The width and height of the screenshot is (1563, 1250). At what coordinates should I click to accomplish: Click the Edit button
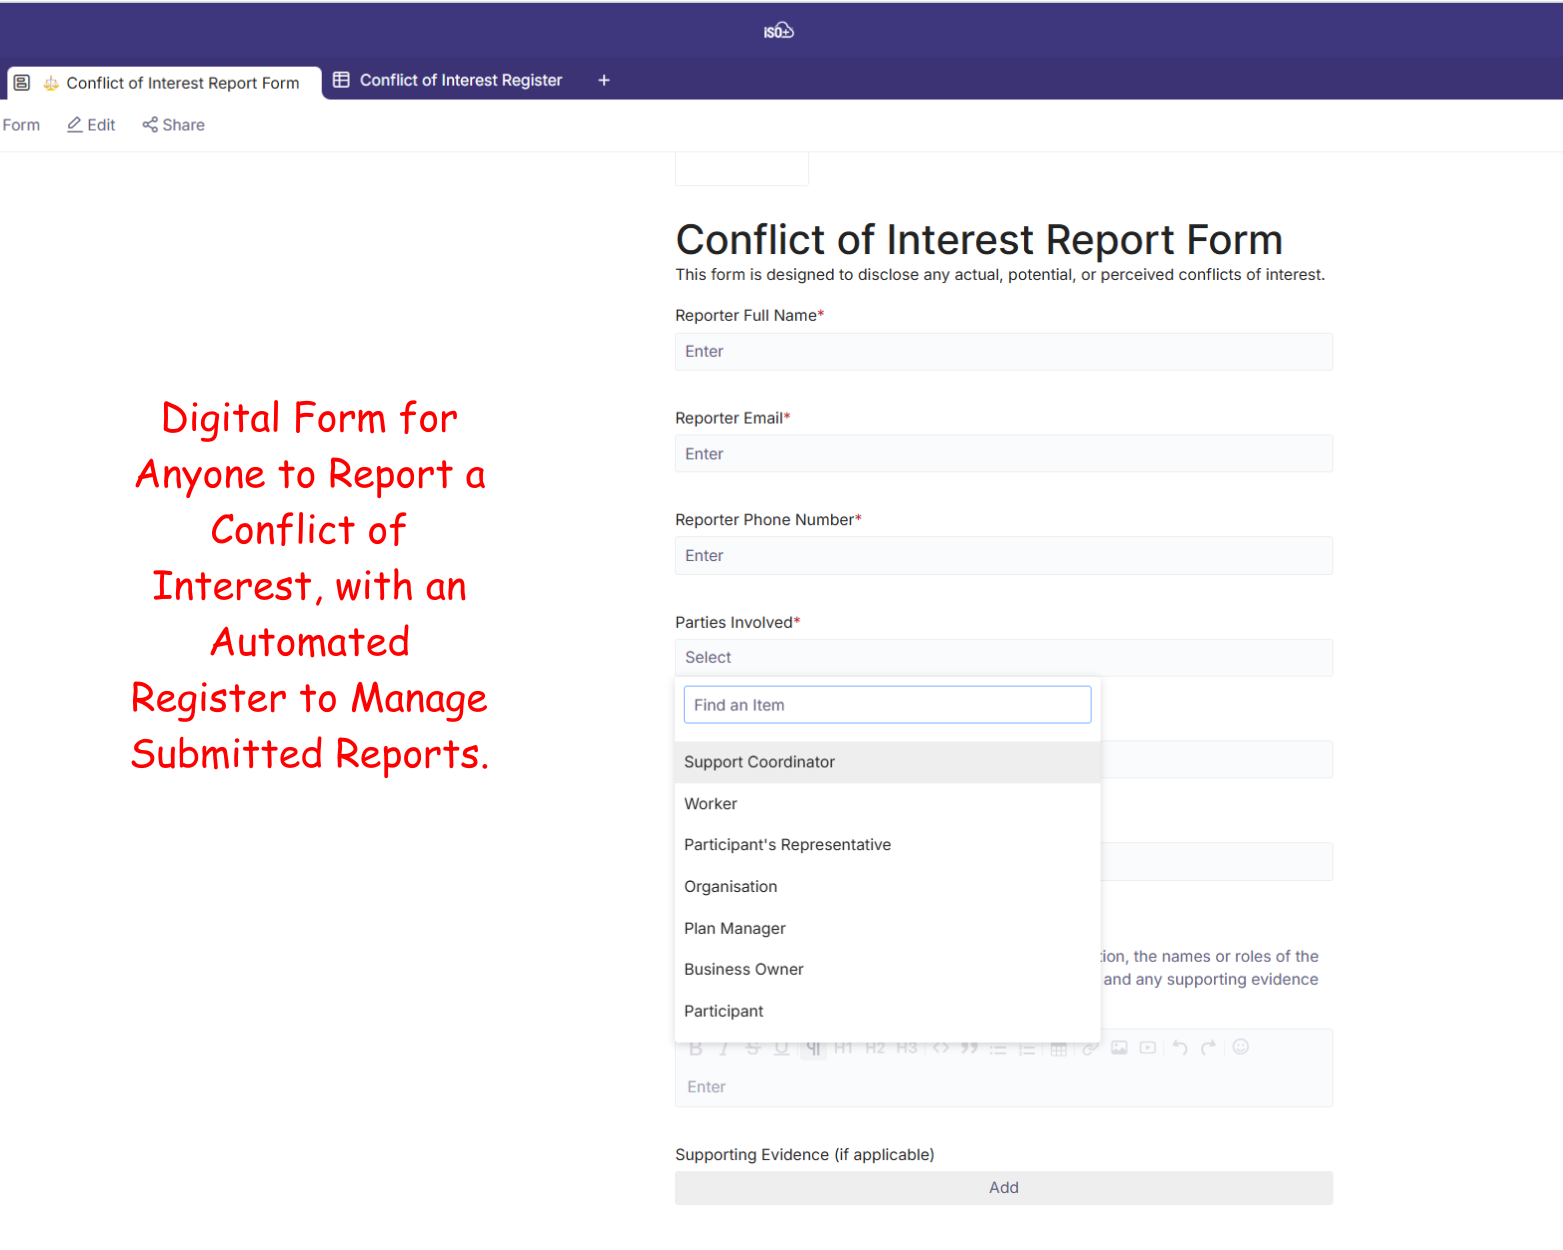pos(91,125)
